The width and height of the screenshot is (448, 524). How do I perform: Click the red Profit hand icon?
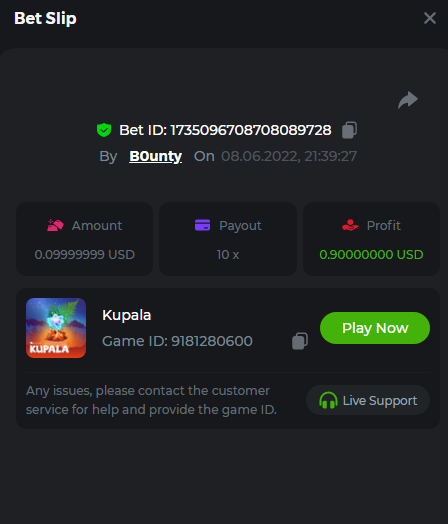350,225
